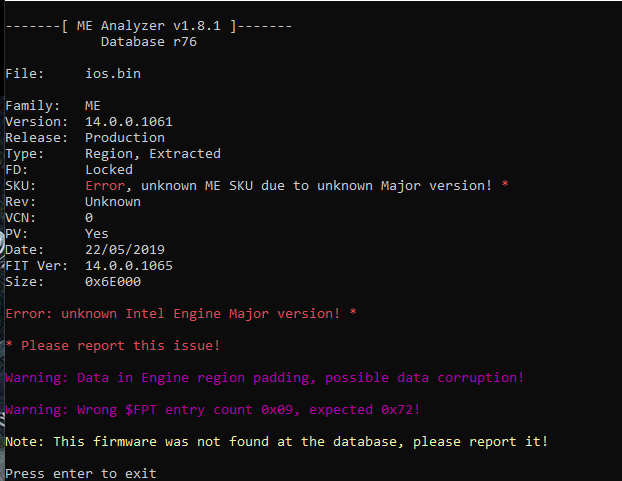622x481 pixels.
Task: Click the Unknown Rev value
Action: coord(113,202)
